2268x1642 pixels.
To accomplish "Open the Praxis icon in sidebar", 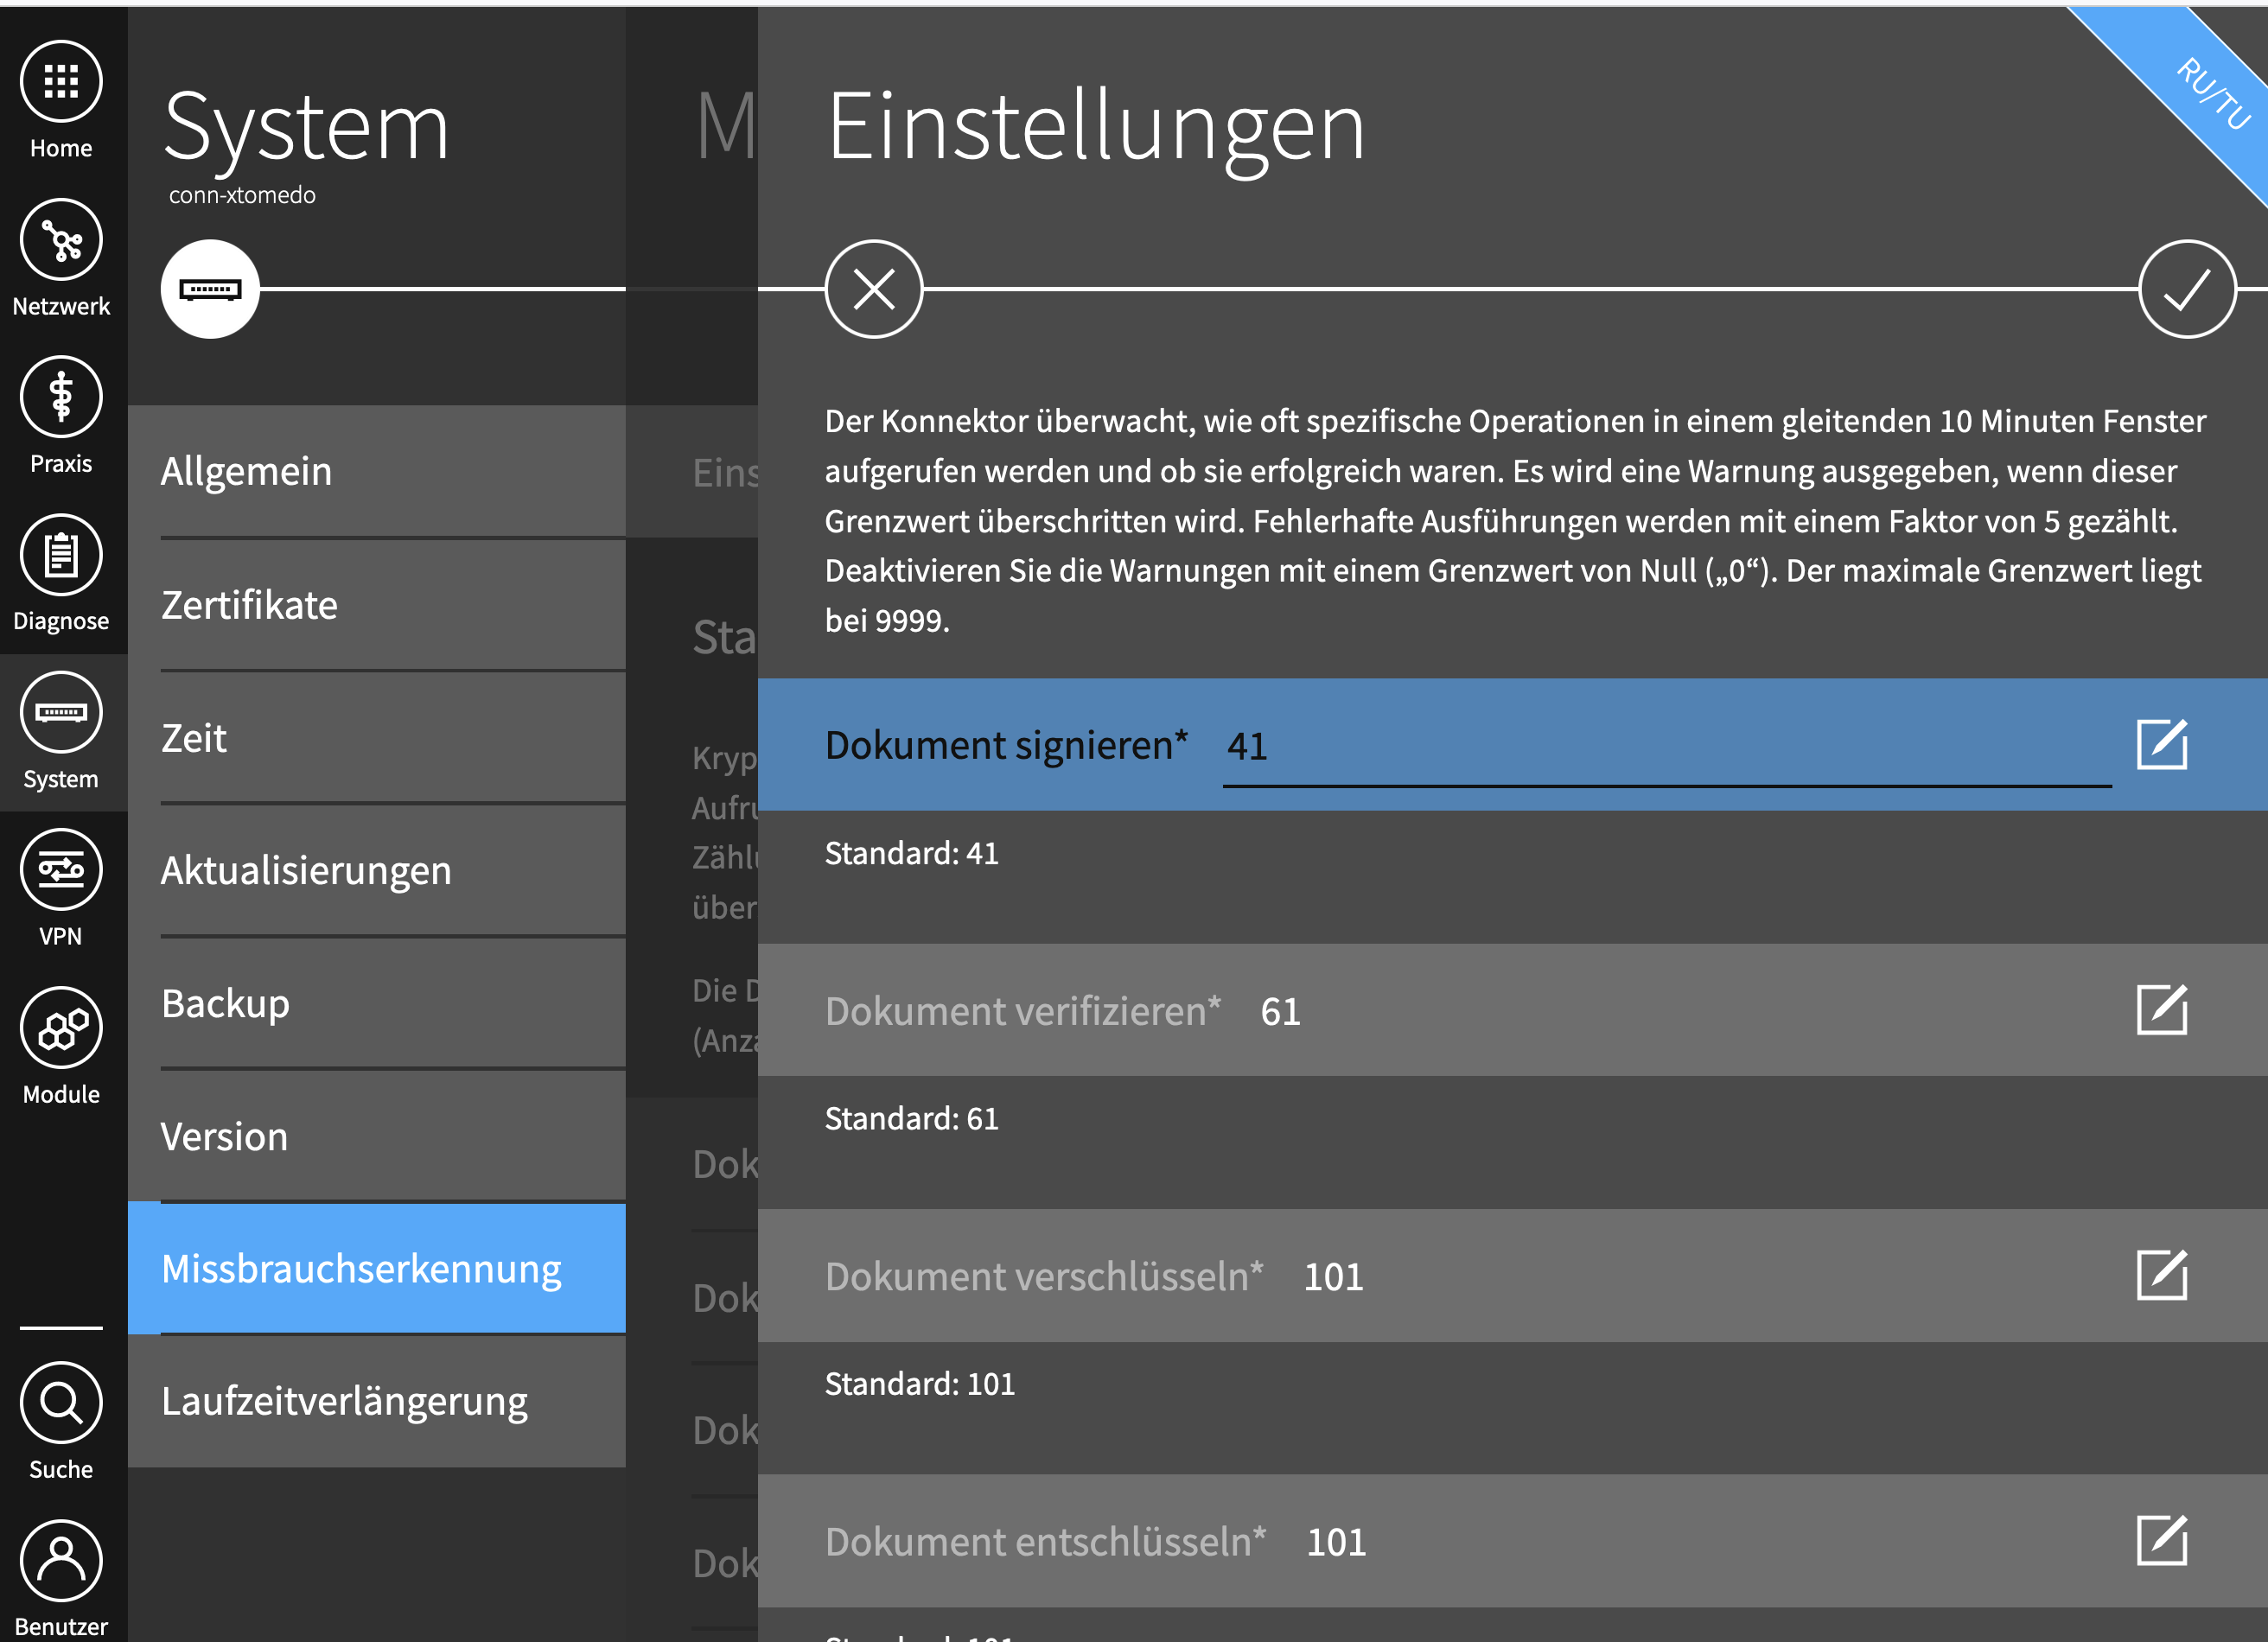I will click(61, 397).
